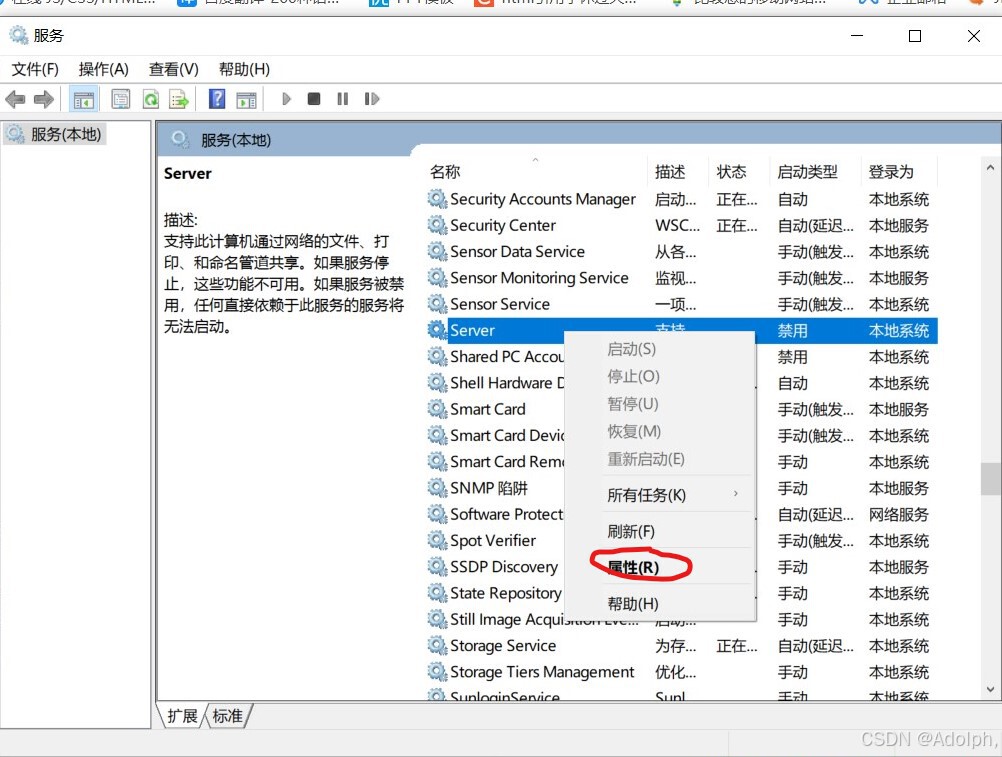Viewport: 1002px width, 757px height.
Task: Select the Sensor Data Service name
Action: click(517, 251)
